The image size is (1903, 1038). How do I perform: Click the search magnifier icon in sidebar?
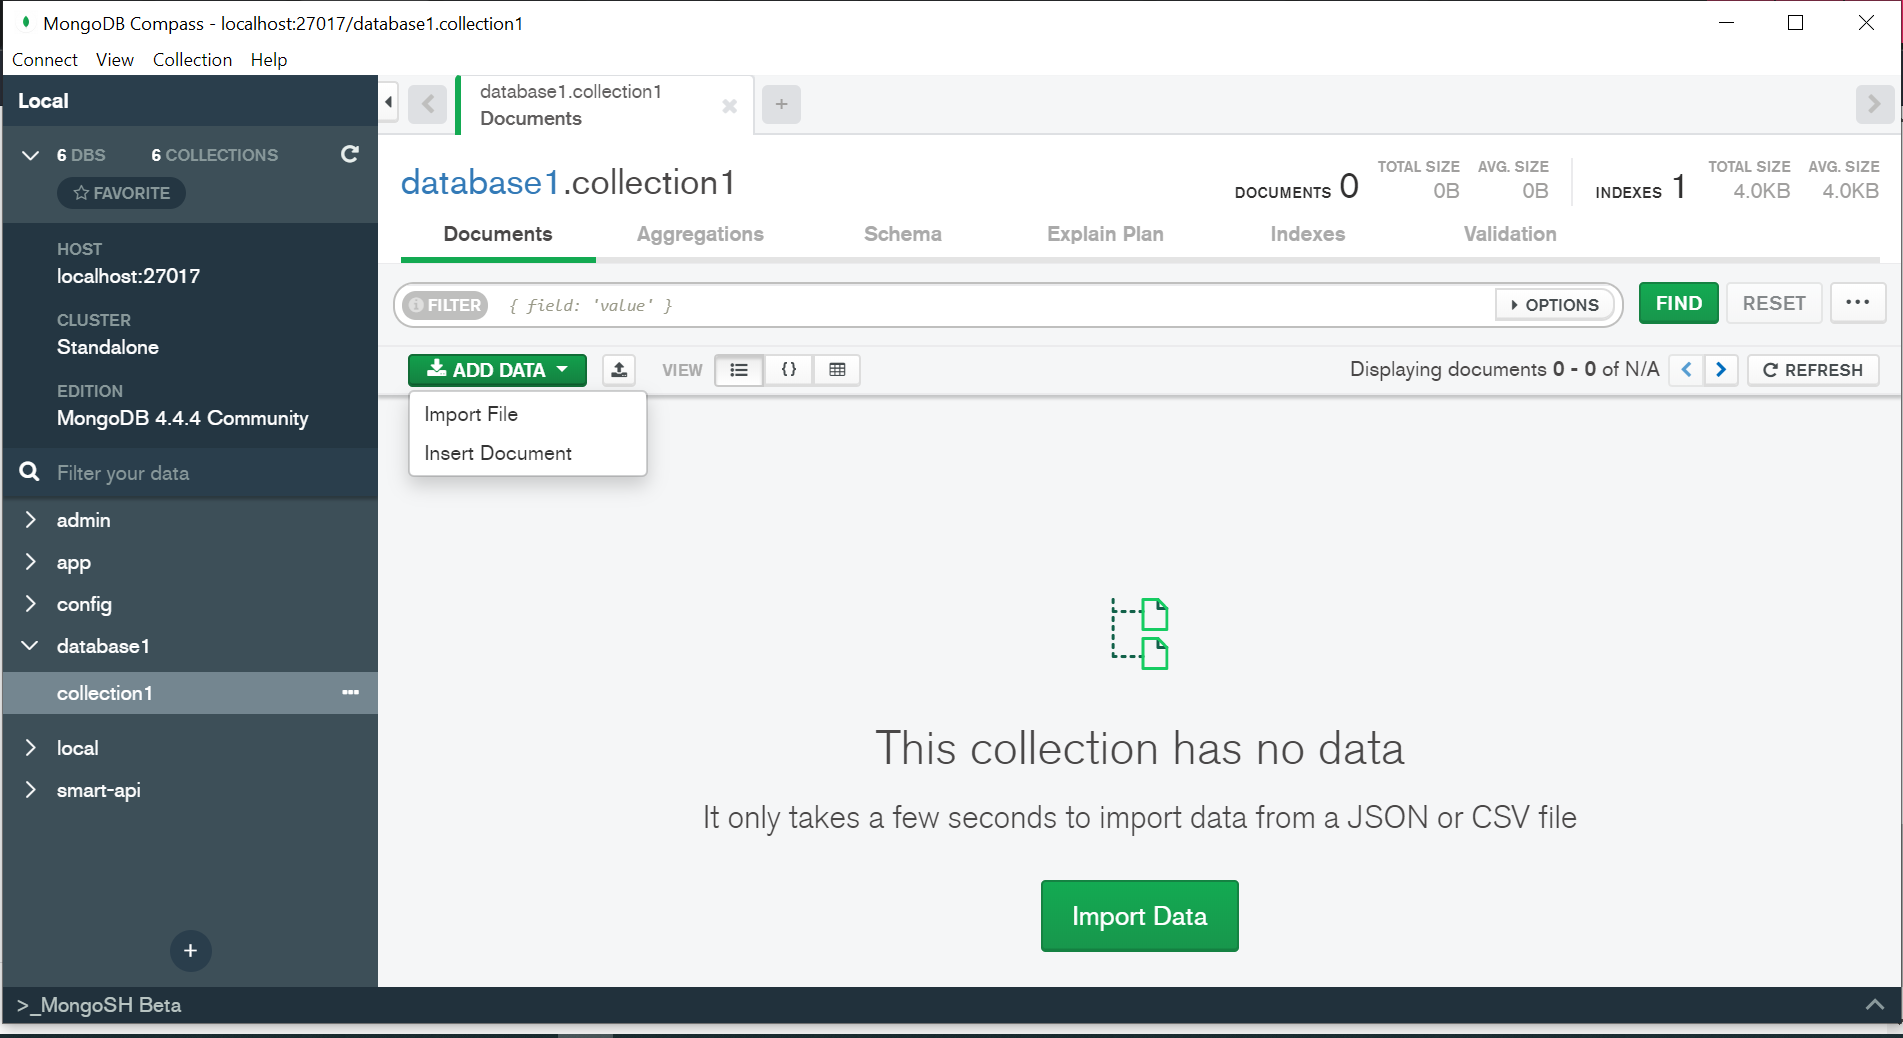[x=30, y=472]
